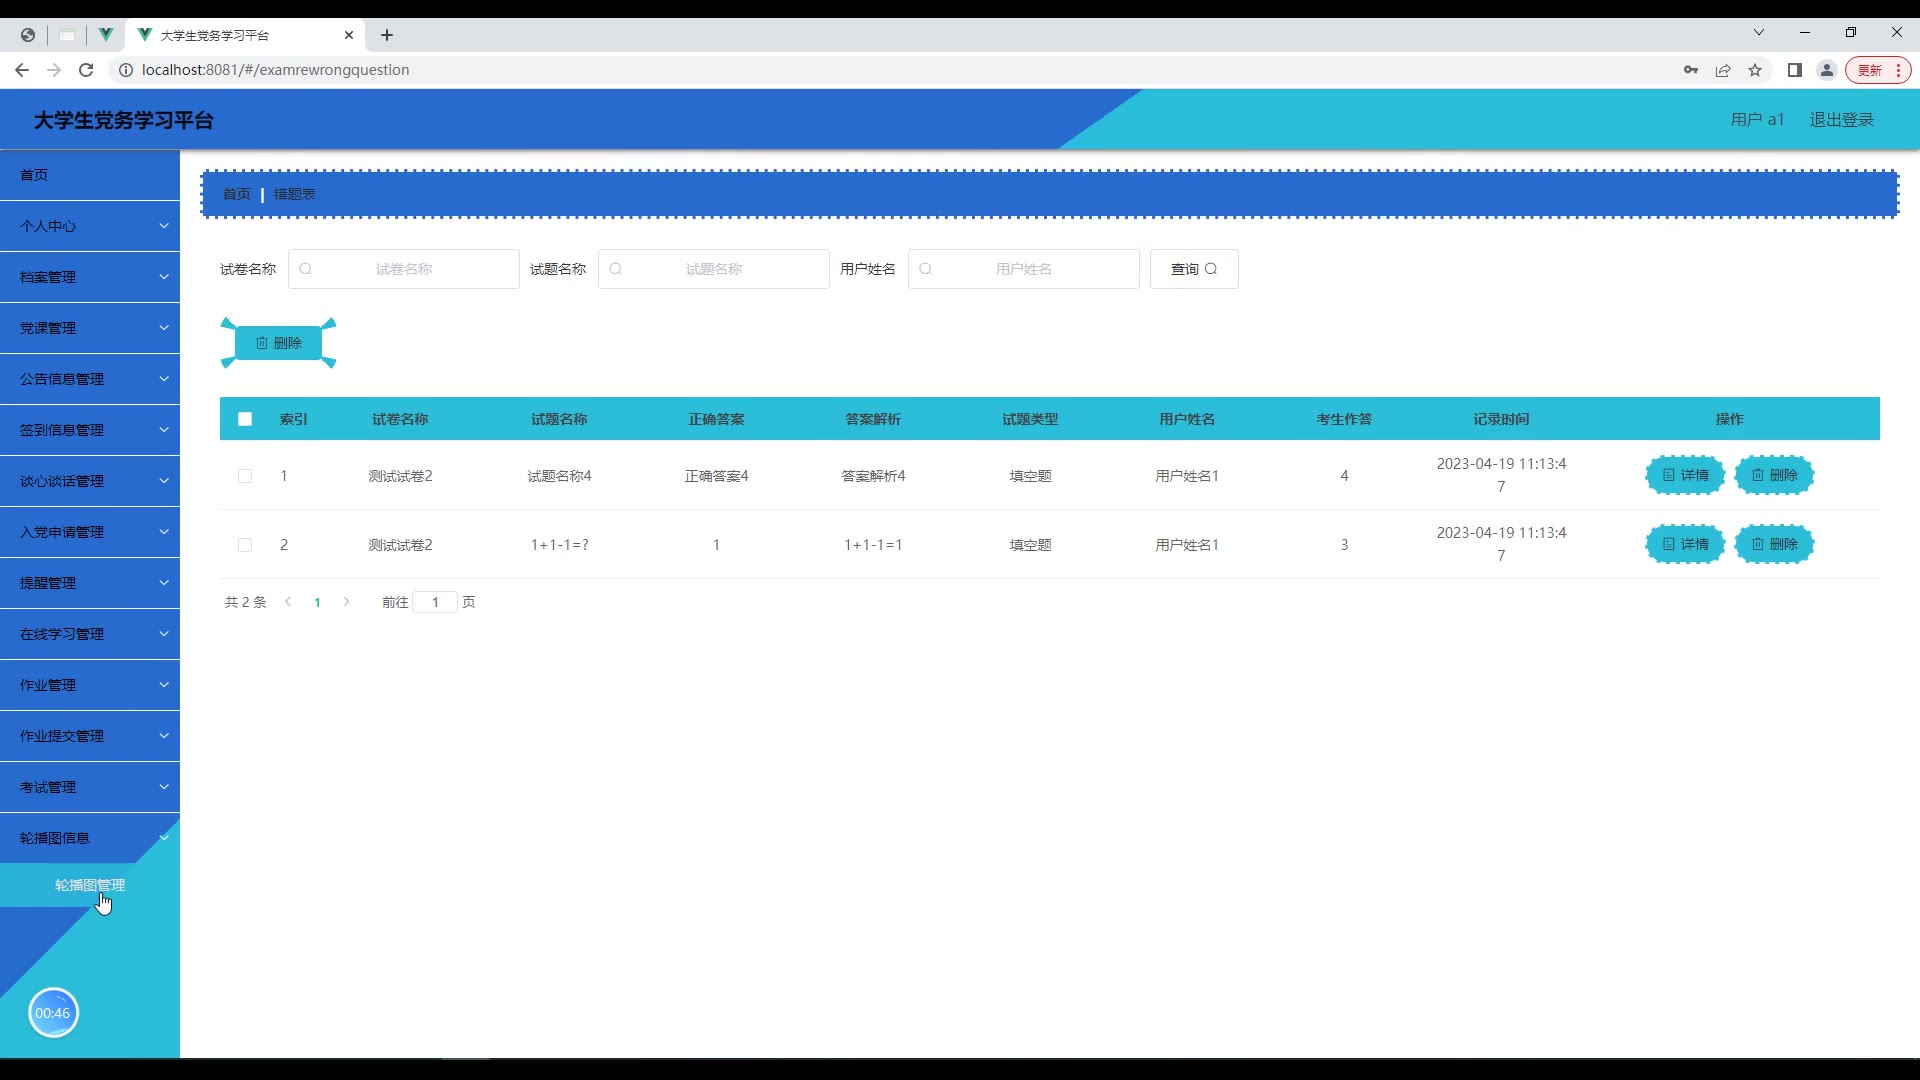Click the 00:46 recording timer circle
The height and width of the screenshot is (1080, 1920).
[53, 1013]
